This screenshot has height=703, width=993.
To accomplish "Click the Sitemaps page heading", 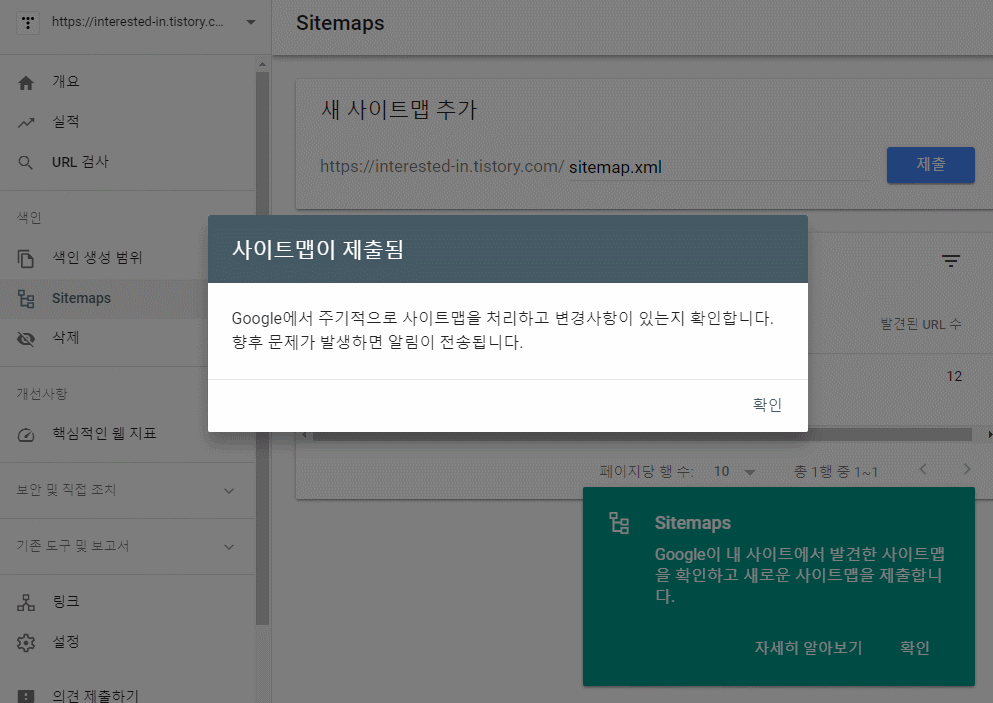I will 340,23.
